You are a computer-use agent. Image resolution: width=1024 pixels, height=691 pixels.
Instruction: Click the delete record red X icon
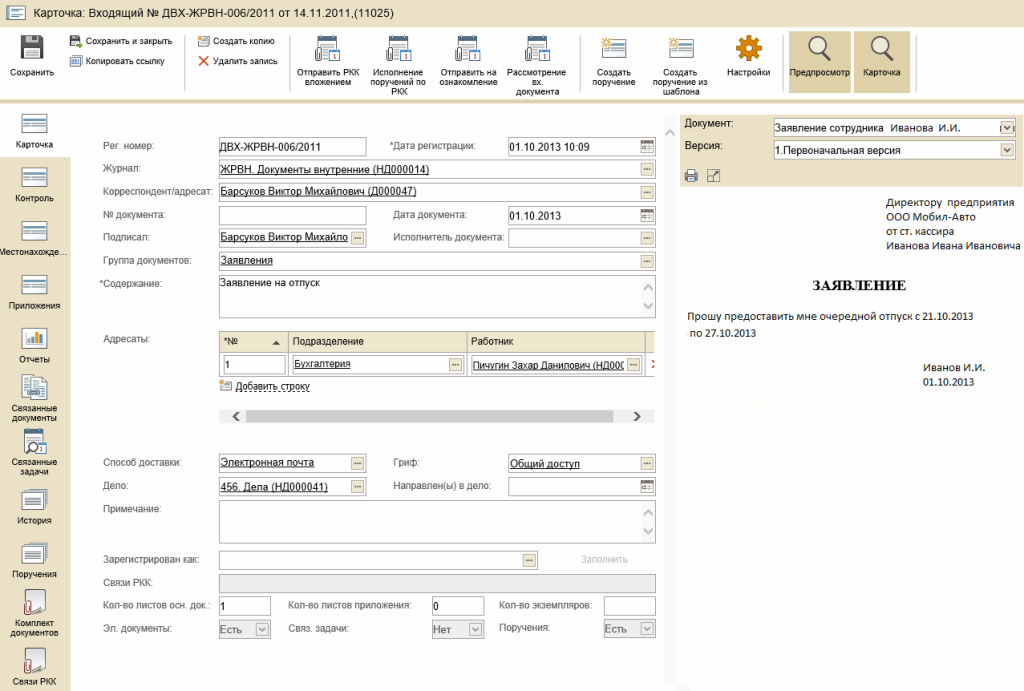(204, 61)
